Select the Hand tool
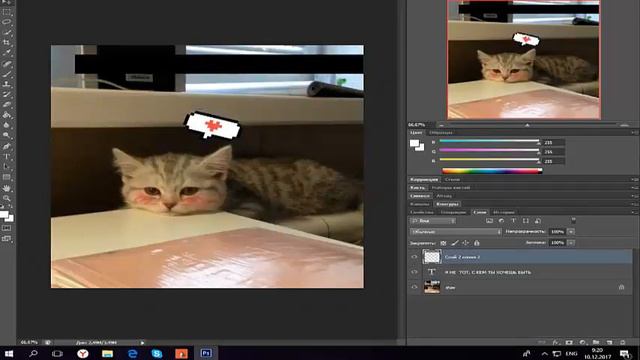The width and height of the screenshot is (640, 360). click(x=7, y=188)
